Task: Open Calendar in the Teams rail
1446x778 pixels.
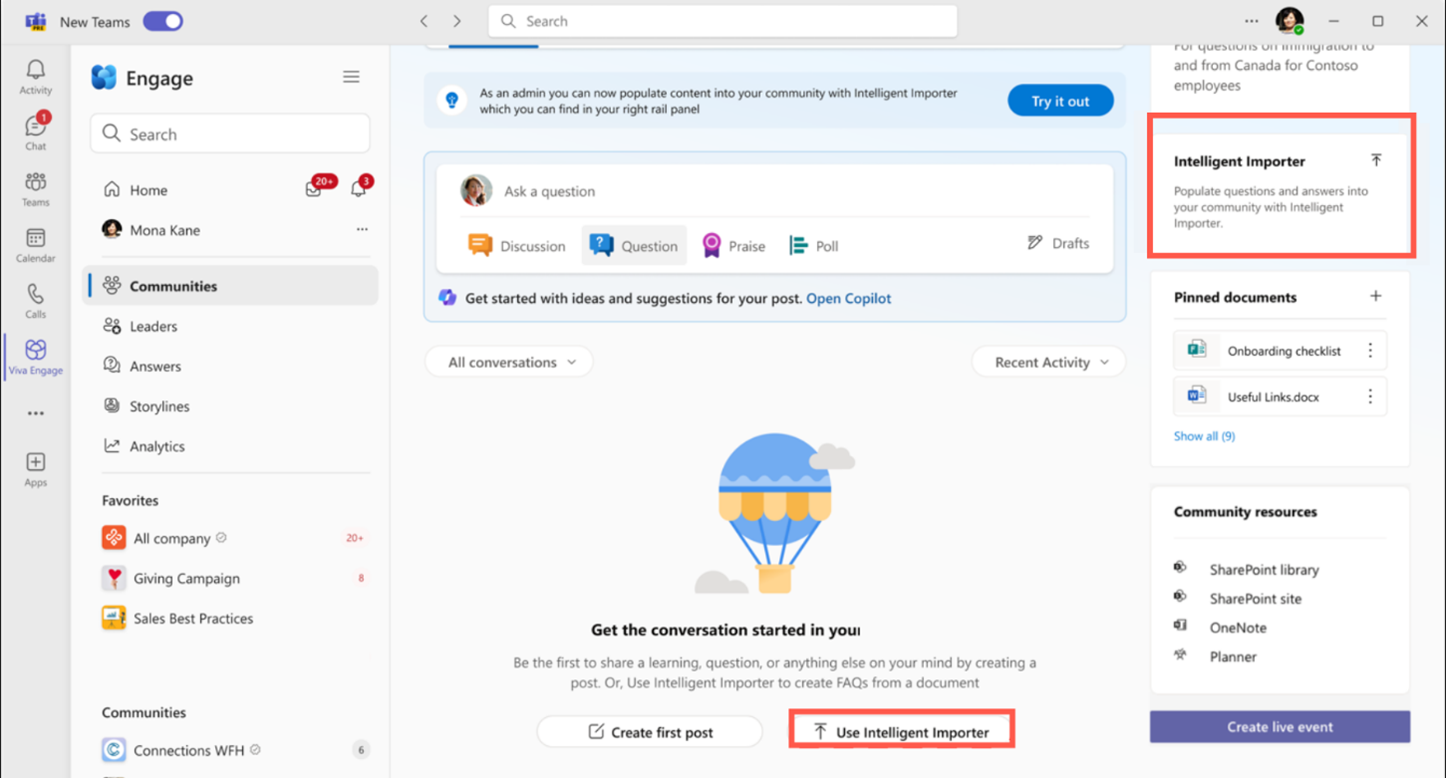Action: (35, 244)
